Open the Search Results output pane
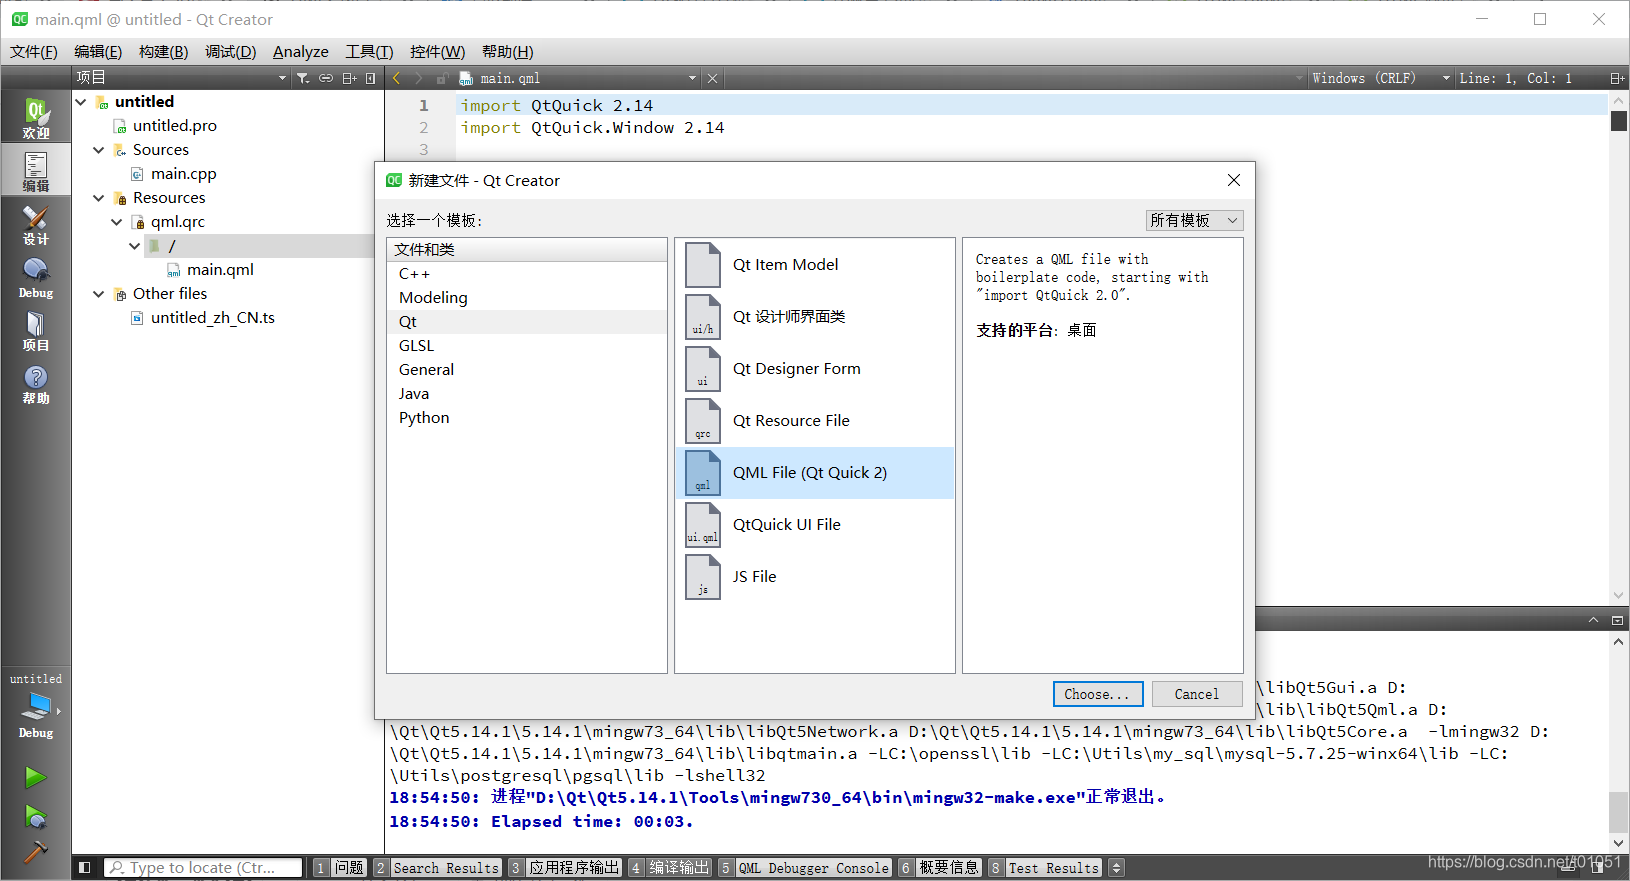Image resolution: width=1630 pixels, height=881 pixels. point(437,868)
